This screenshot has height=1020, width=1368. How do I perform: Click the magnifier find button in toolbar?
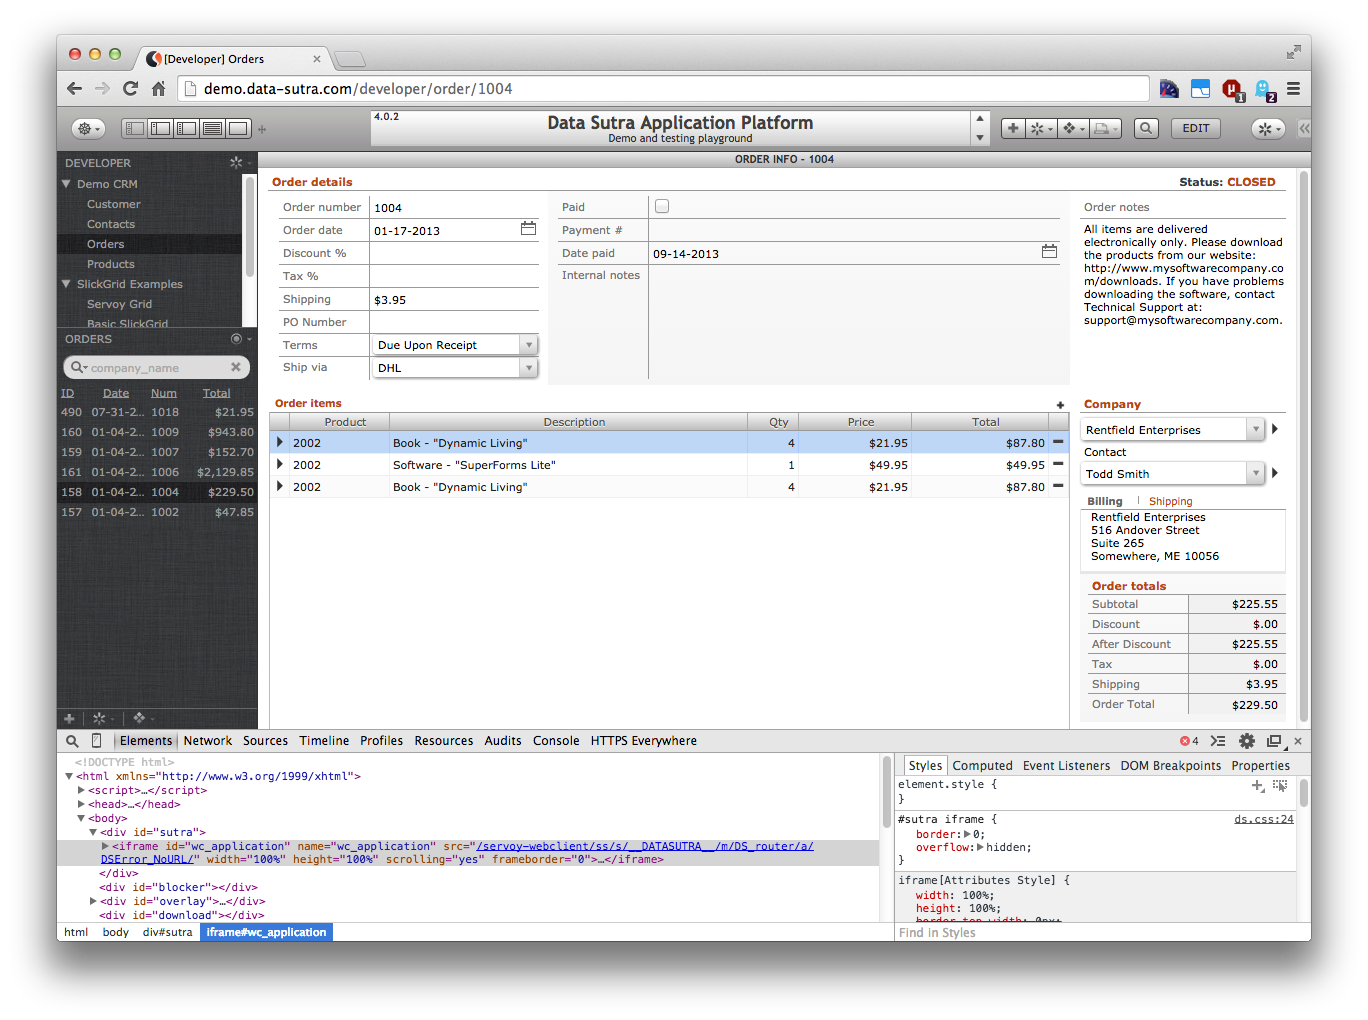(x=1147, y=128)
